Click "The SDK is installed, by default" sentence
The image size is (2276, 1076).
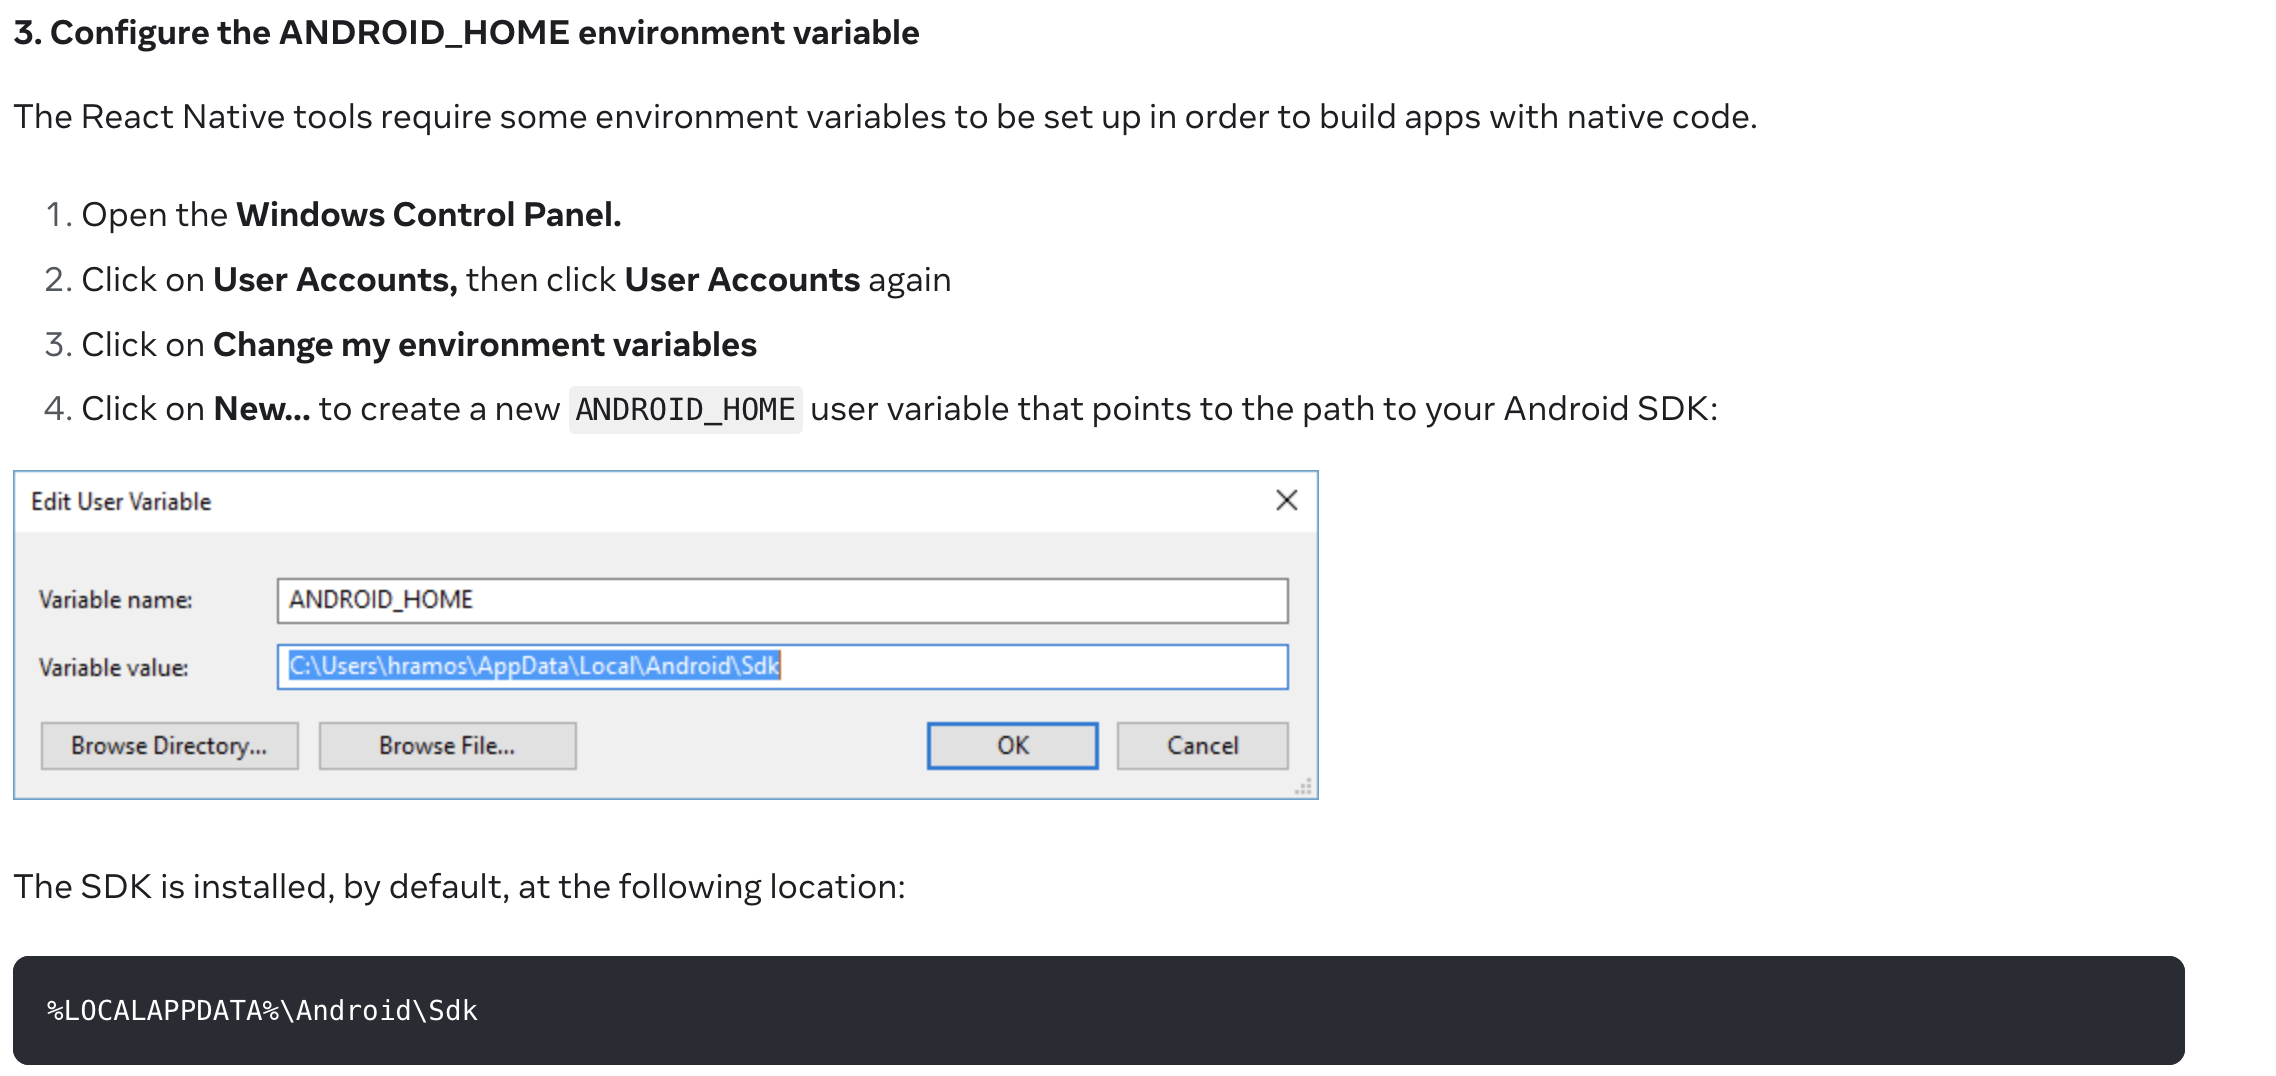(x=459, y=887)
